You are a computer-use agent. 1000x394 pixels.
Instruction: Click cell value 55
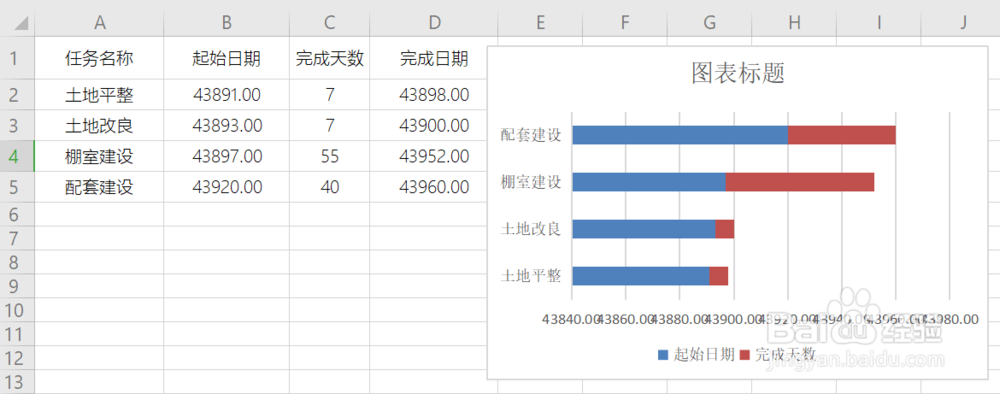tap(329, 156)
